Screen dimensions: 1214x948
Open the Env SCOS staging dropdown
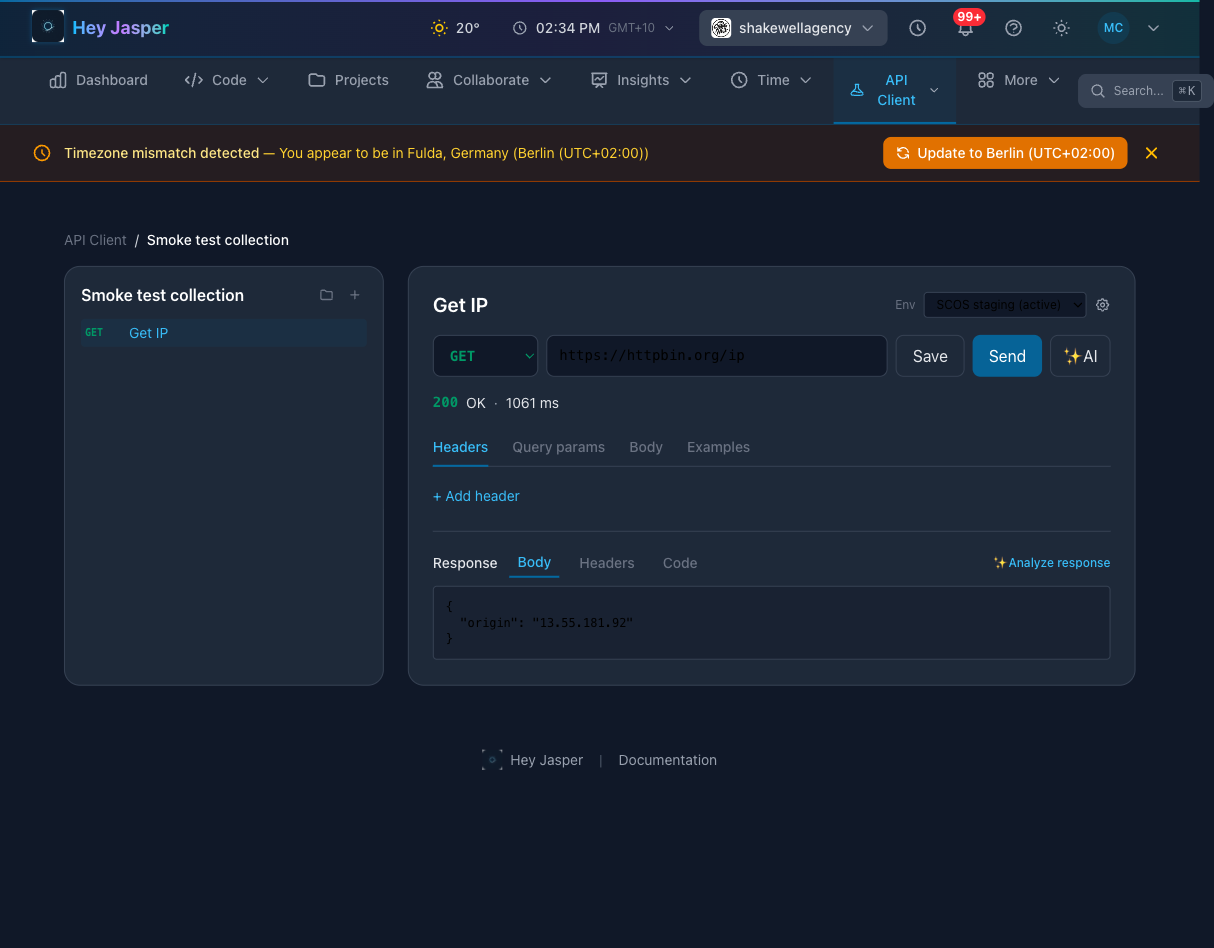pyautogui.click(x=1005, y=304)
